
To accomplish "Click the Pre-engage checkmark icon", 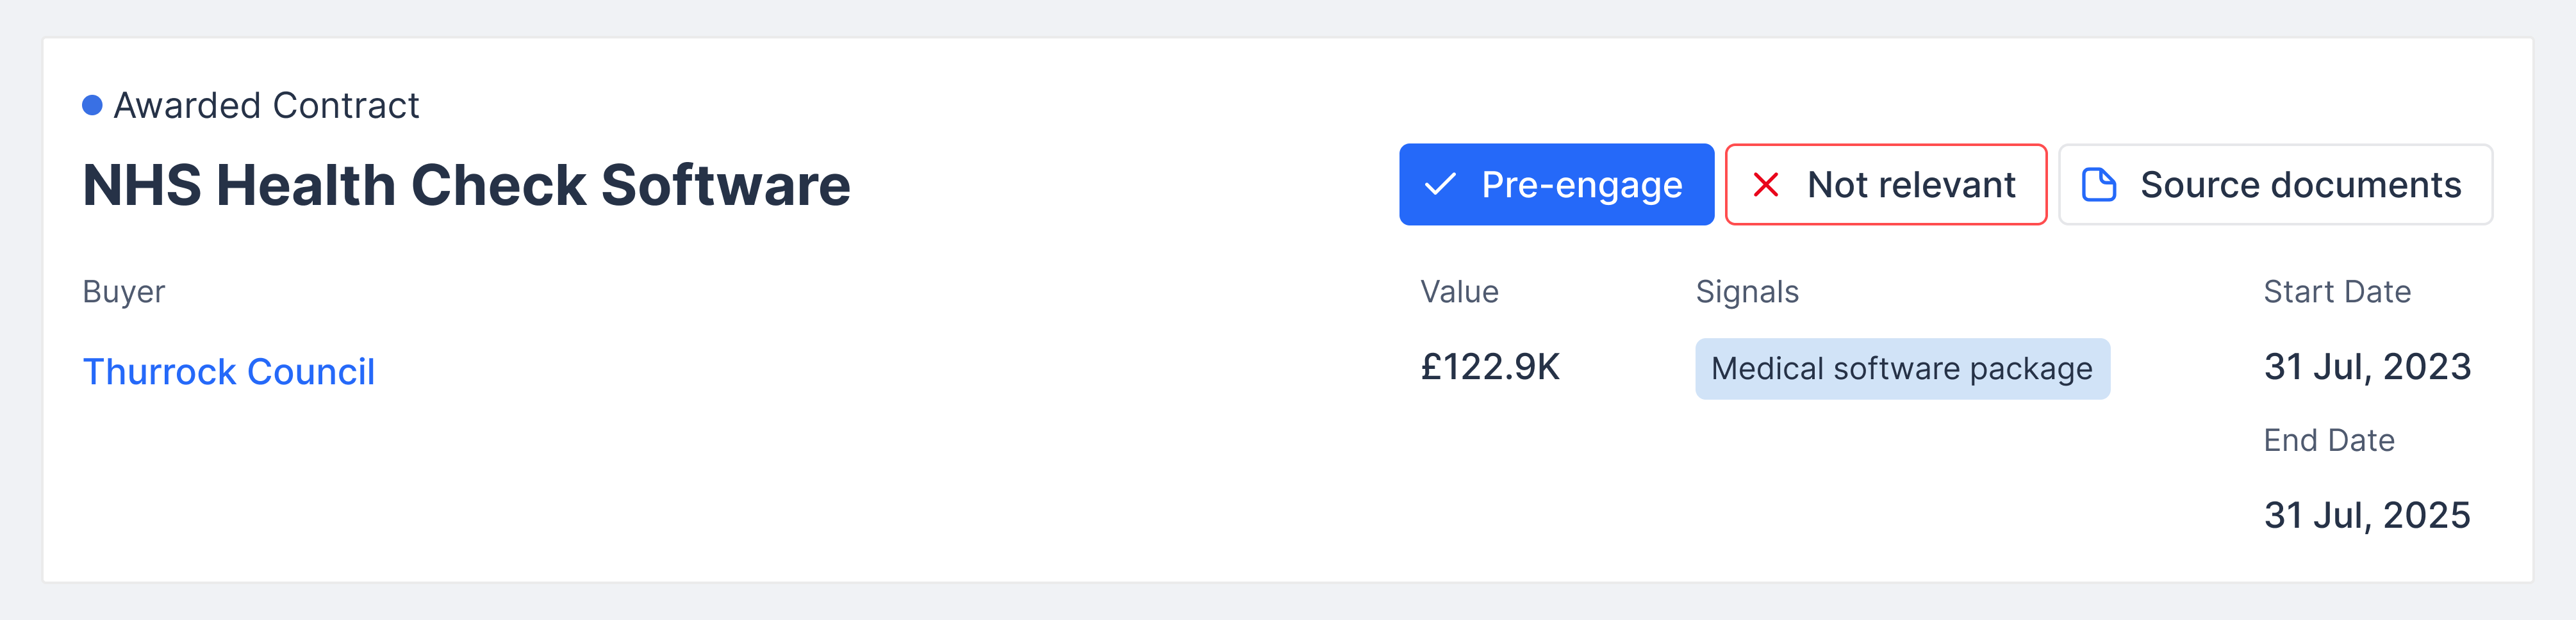I will pos(1440,185).
